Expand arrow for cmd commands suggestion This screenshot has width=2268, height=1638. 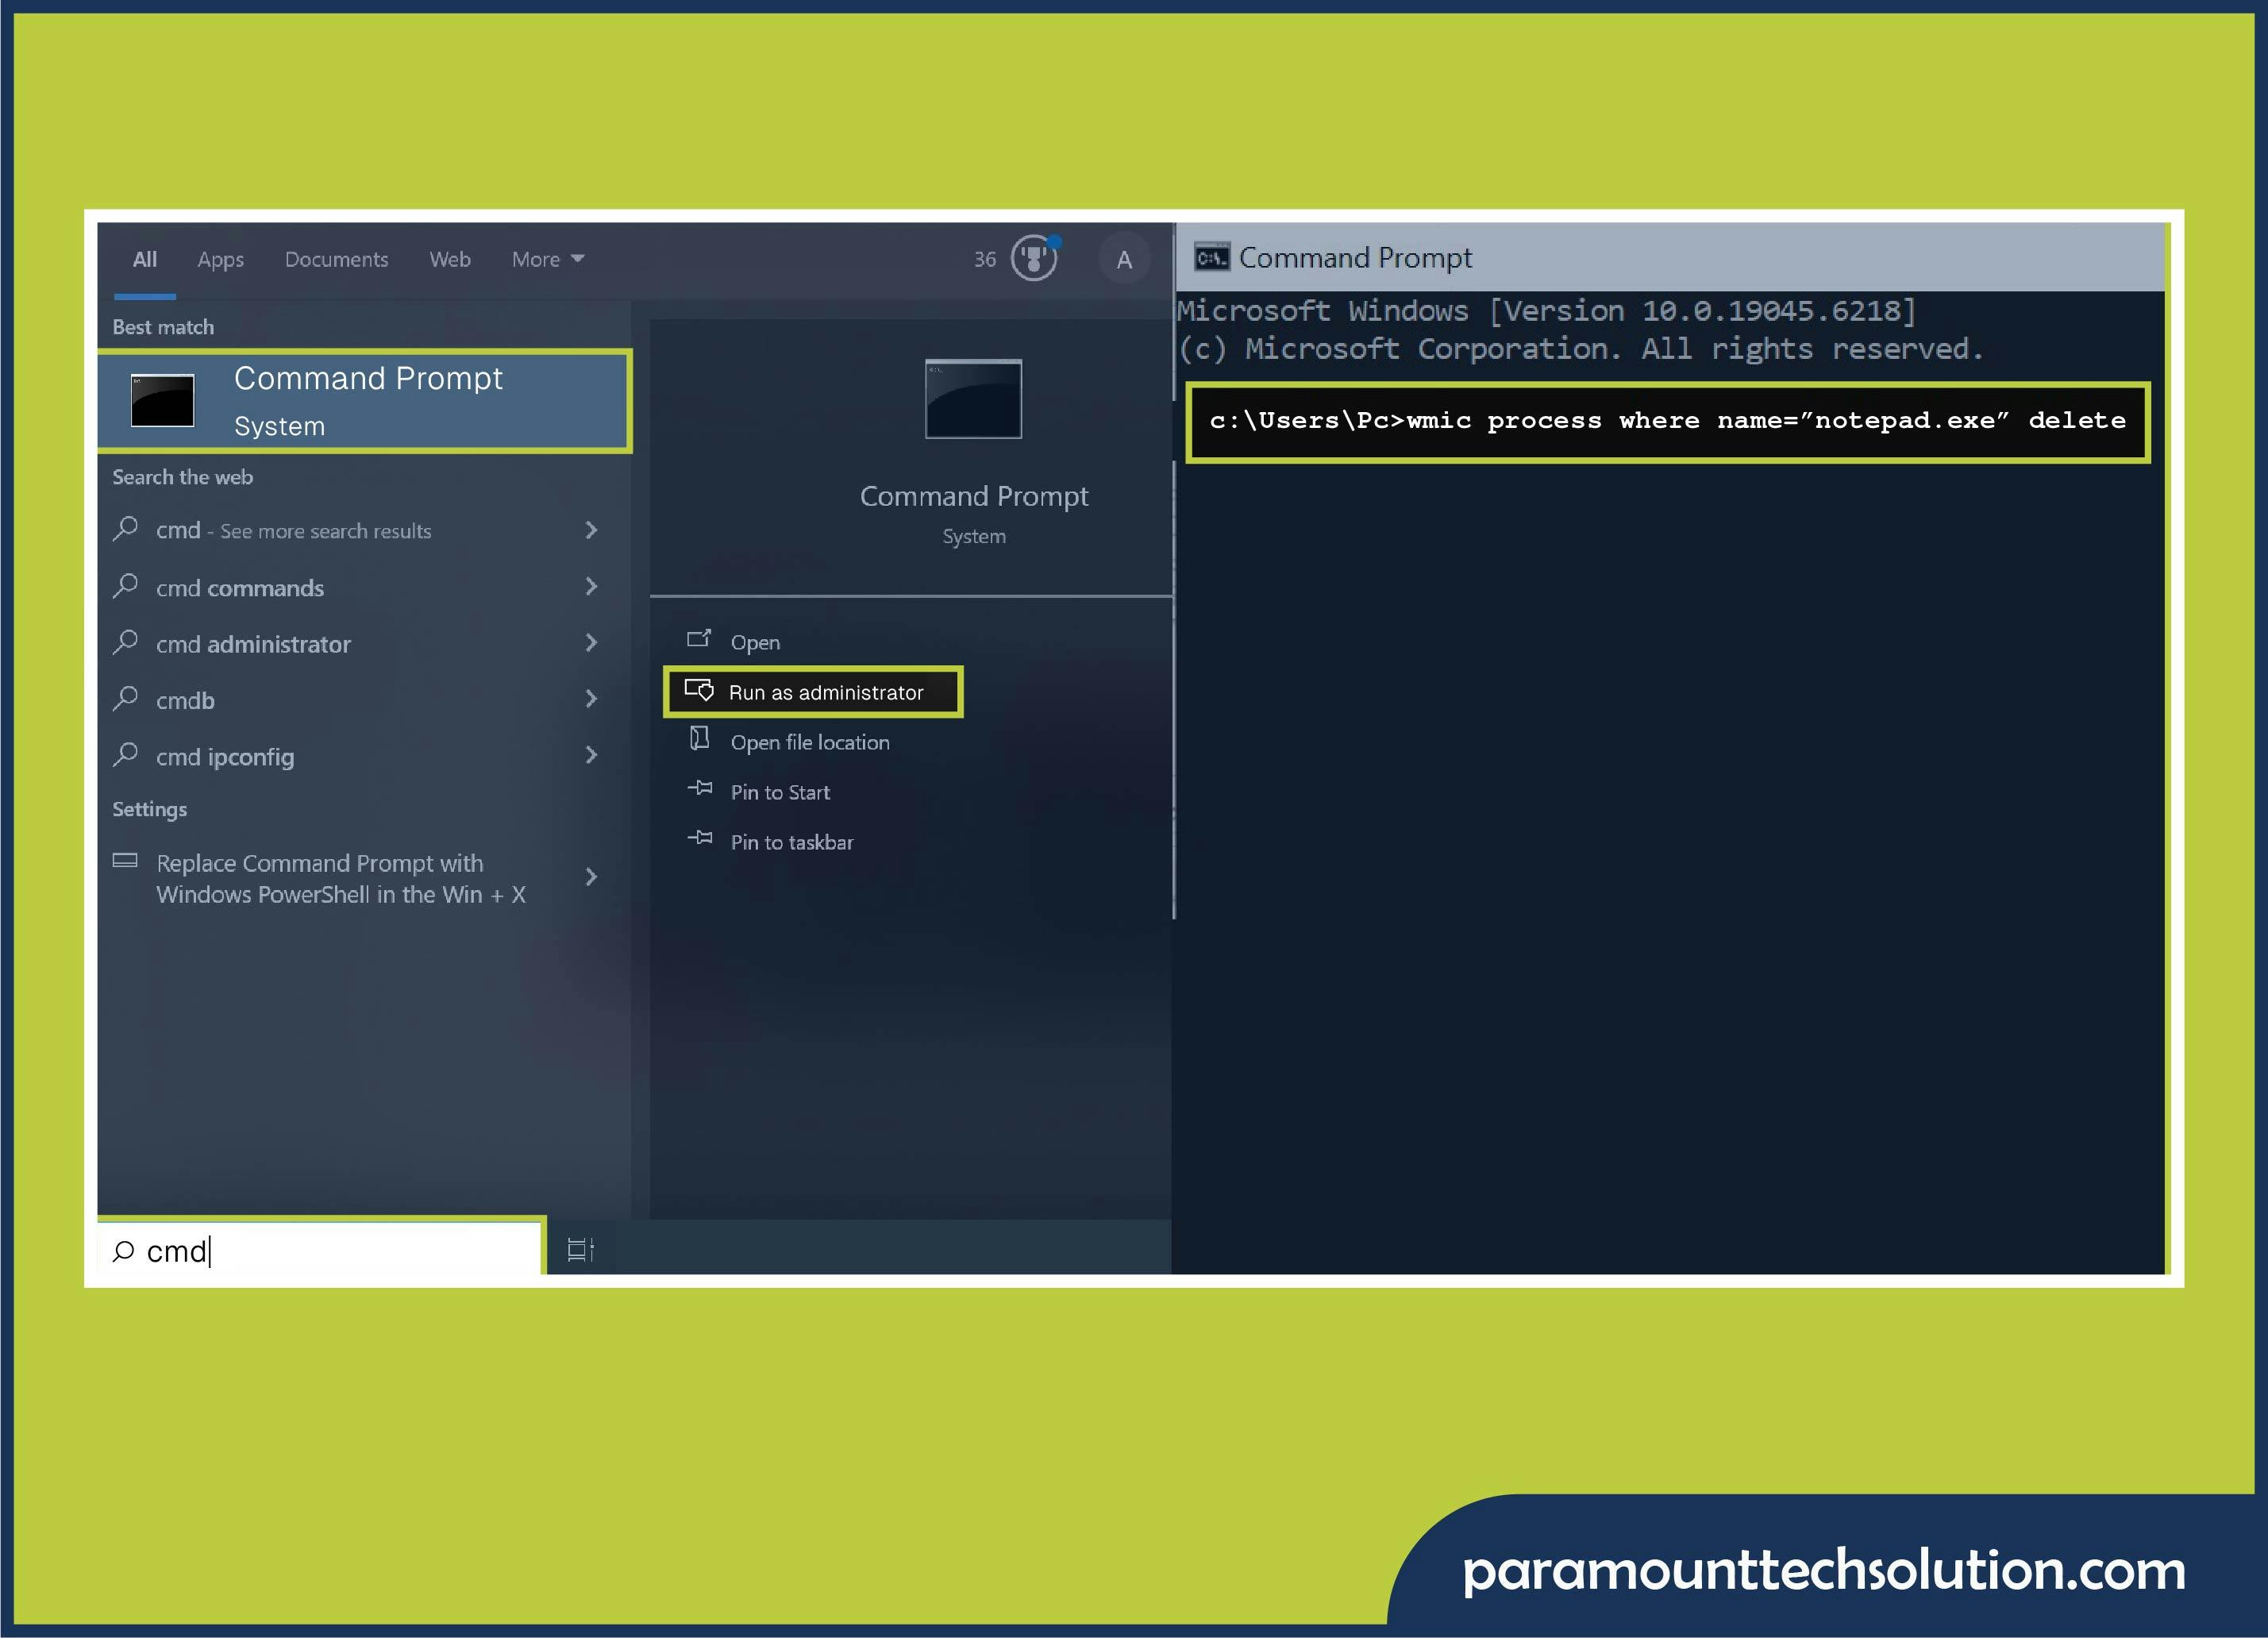(591, 587)
